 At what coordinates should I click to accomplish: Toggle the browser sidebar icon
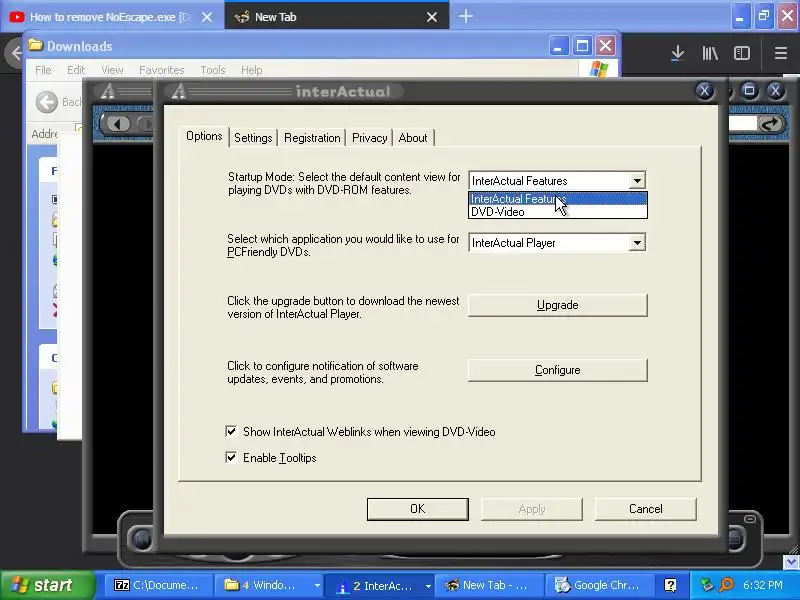coord(742,53)
